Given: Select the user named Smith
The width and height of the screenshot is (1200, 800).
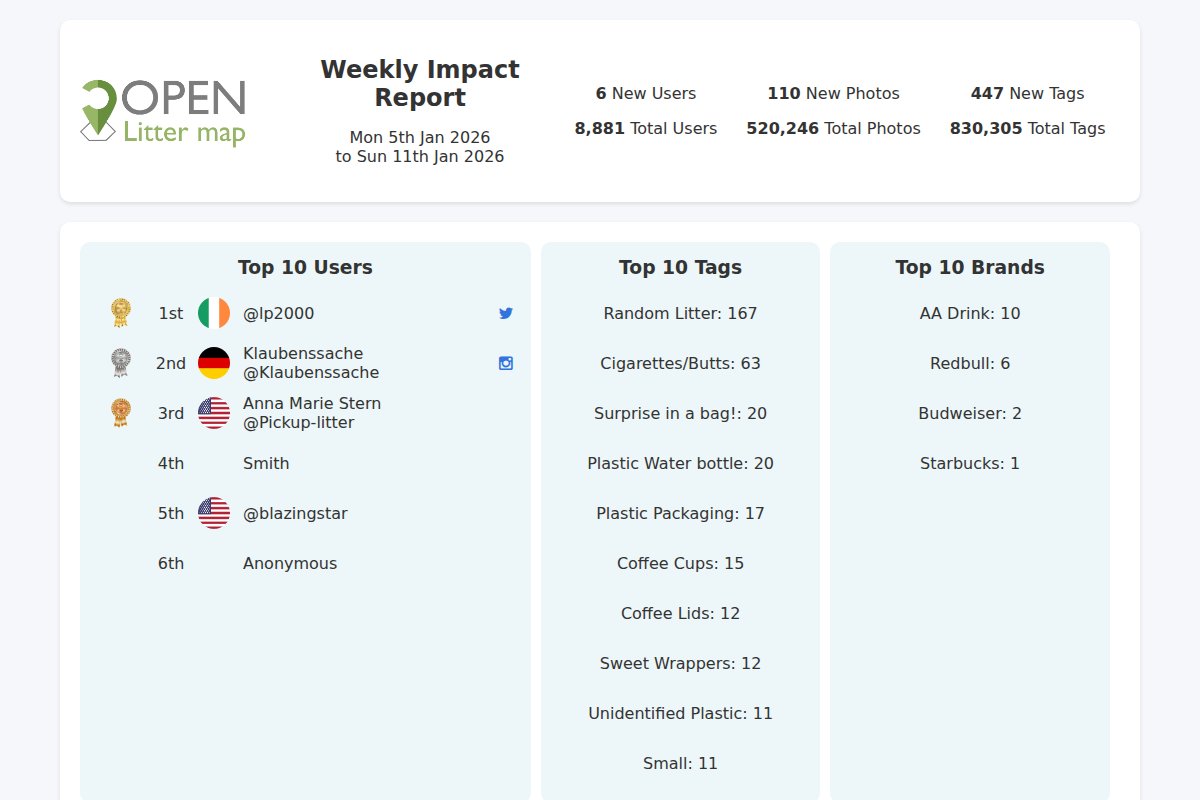Looking at the screenshot, I should pos(266,463).
